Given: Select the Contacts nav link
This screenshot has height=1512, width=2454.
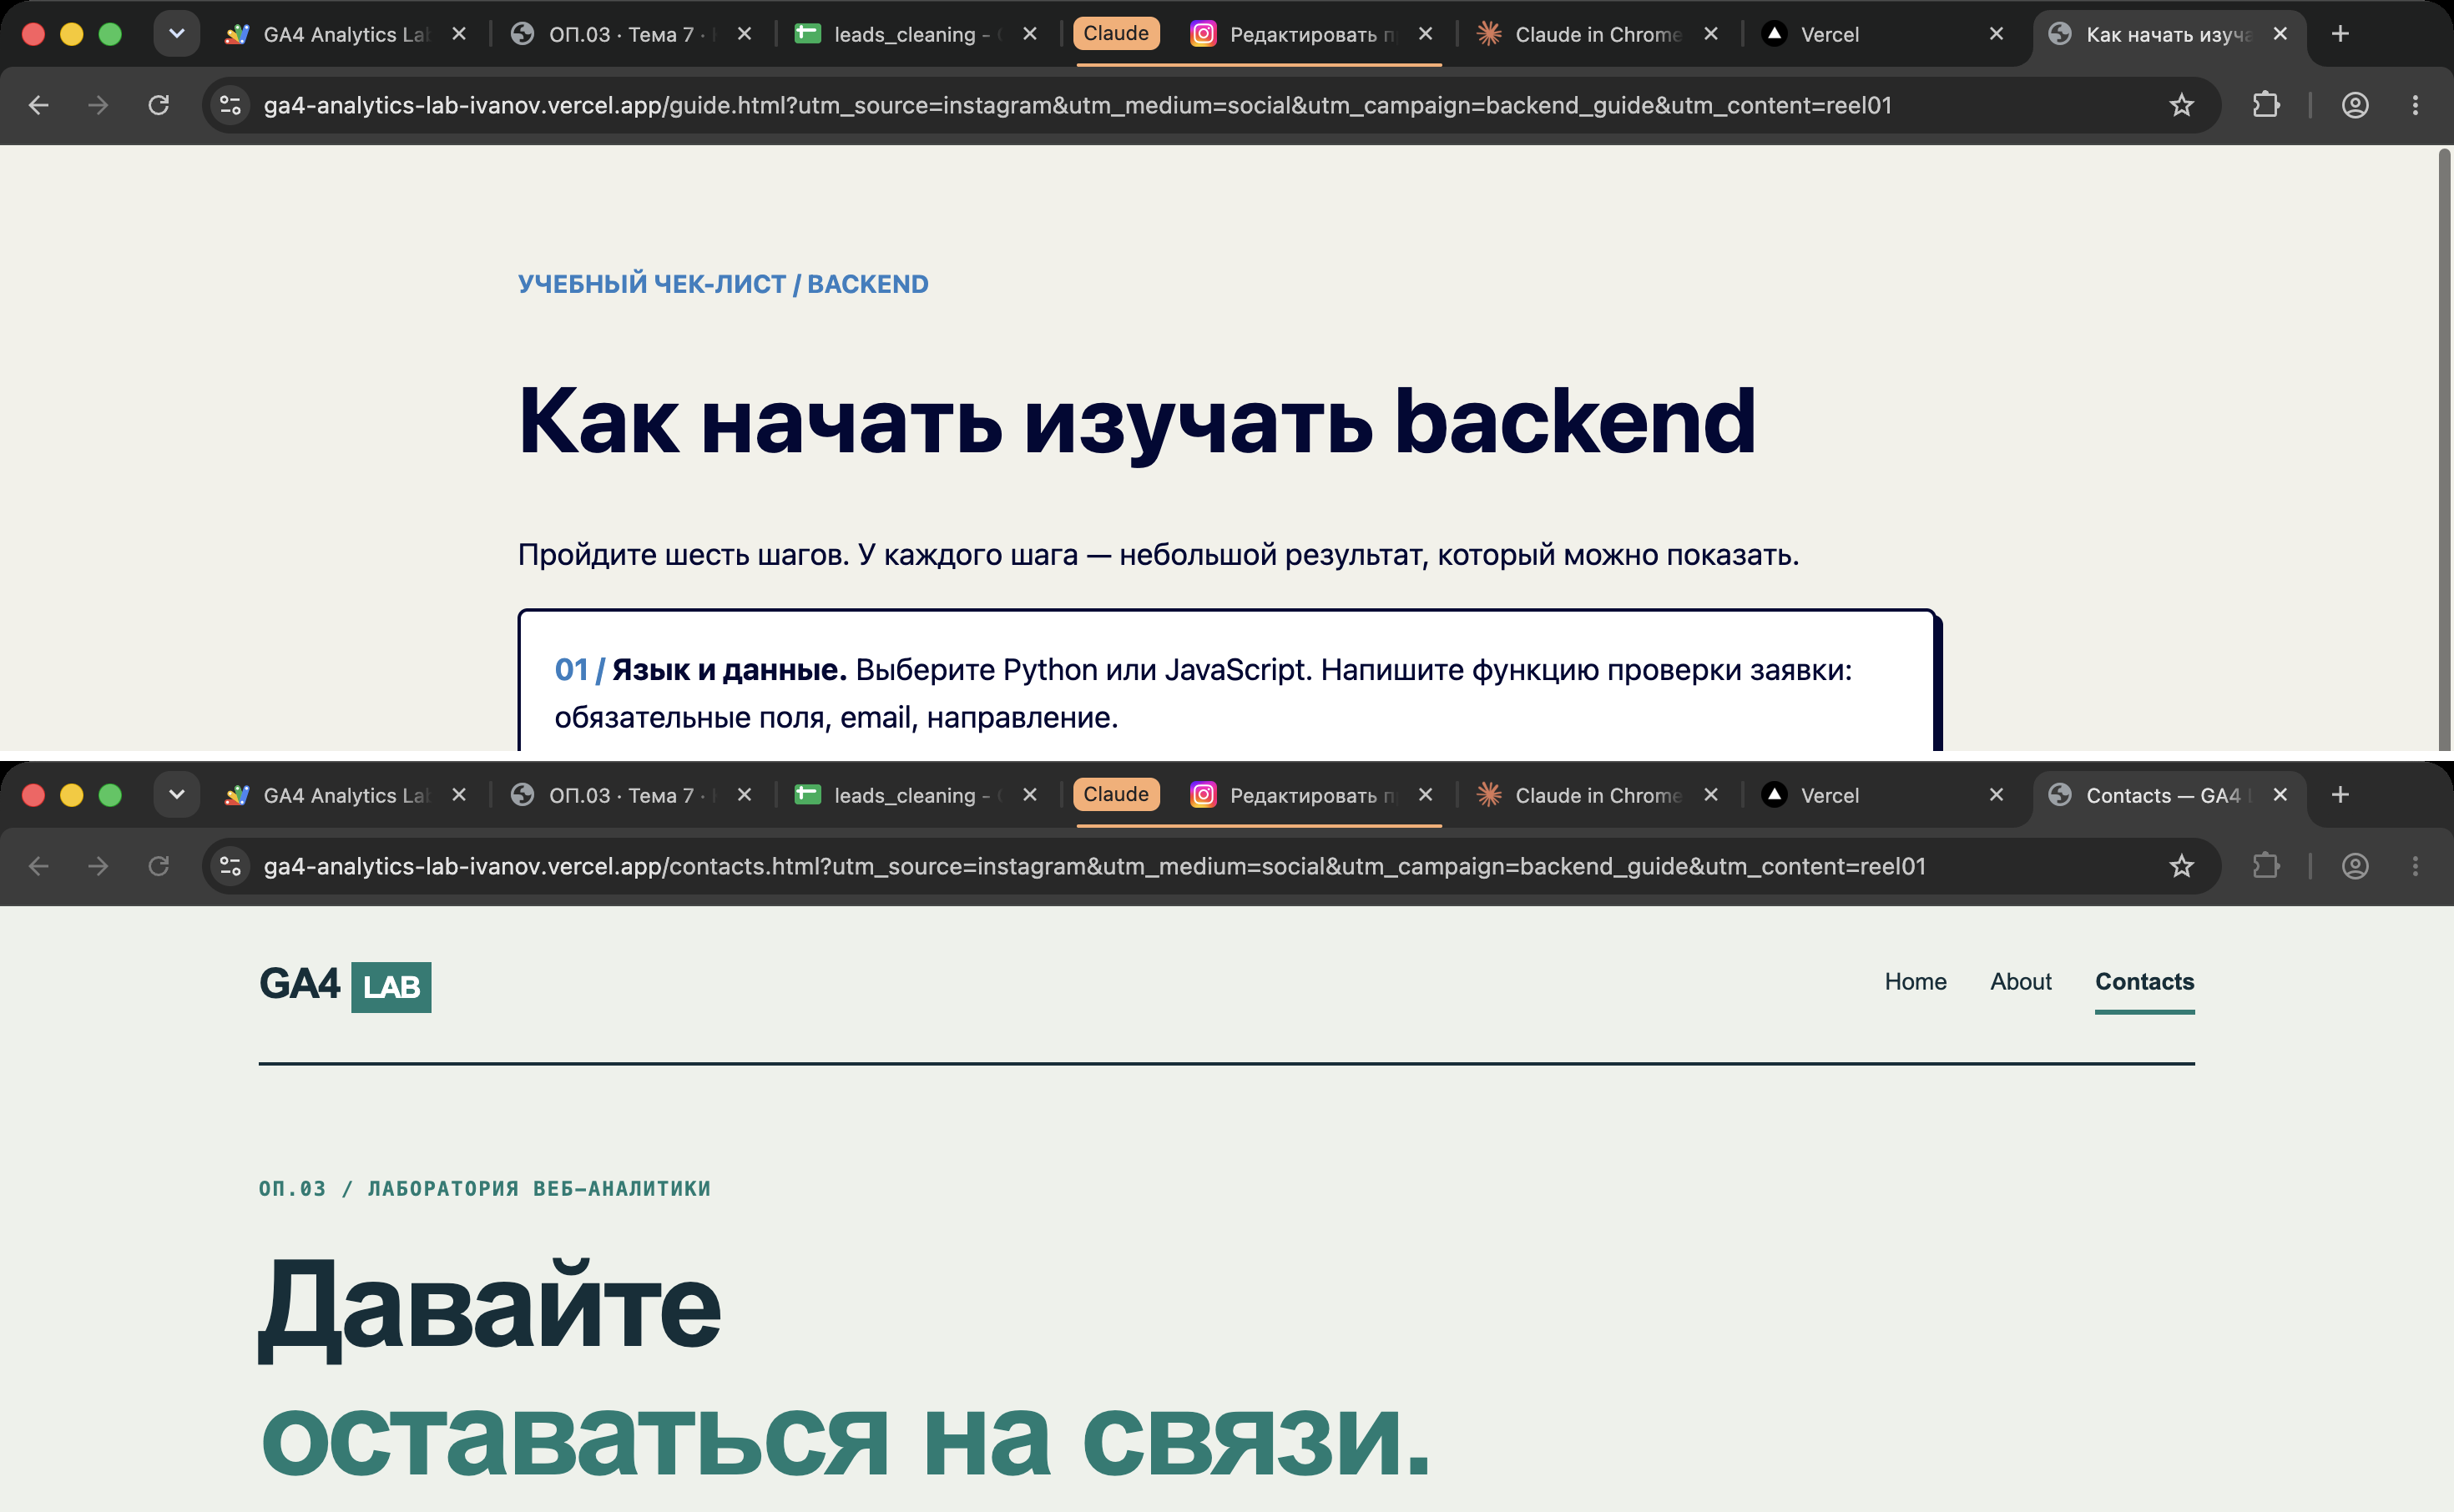Looking at the screenshot, I should 2144,981.
